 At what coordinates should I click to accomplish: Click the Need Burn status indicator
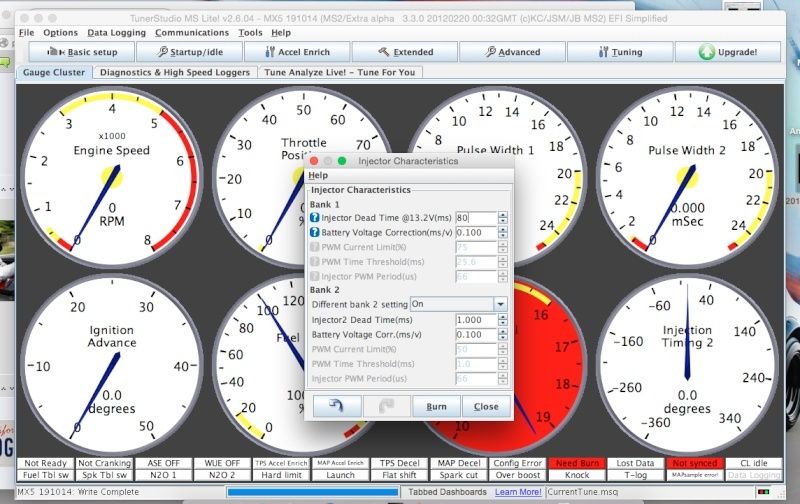click(x=577, y=463)
